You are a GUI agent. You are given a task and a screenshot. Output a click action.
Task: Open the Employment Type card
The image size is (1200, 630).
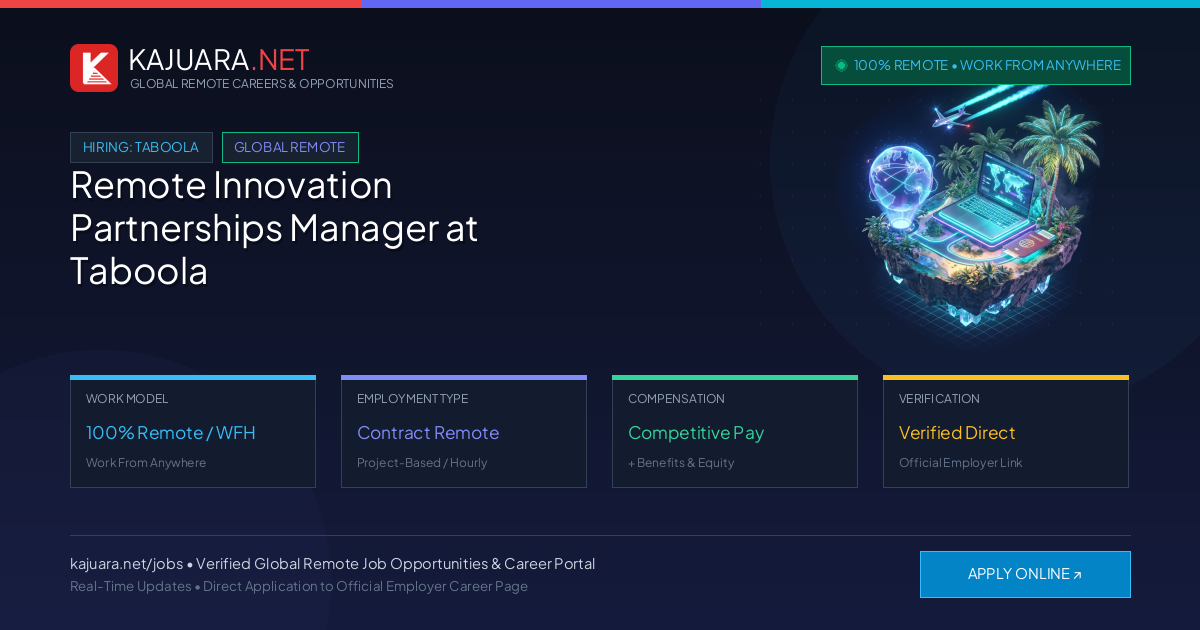coord(464,431)
